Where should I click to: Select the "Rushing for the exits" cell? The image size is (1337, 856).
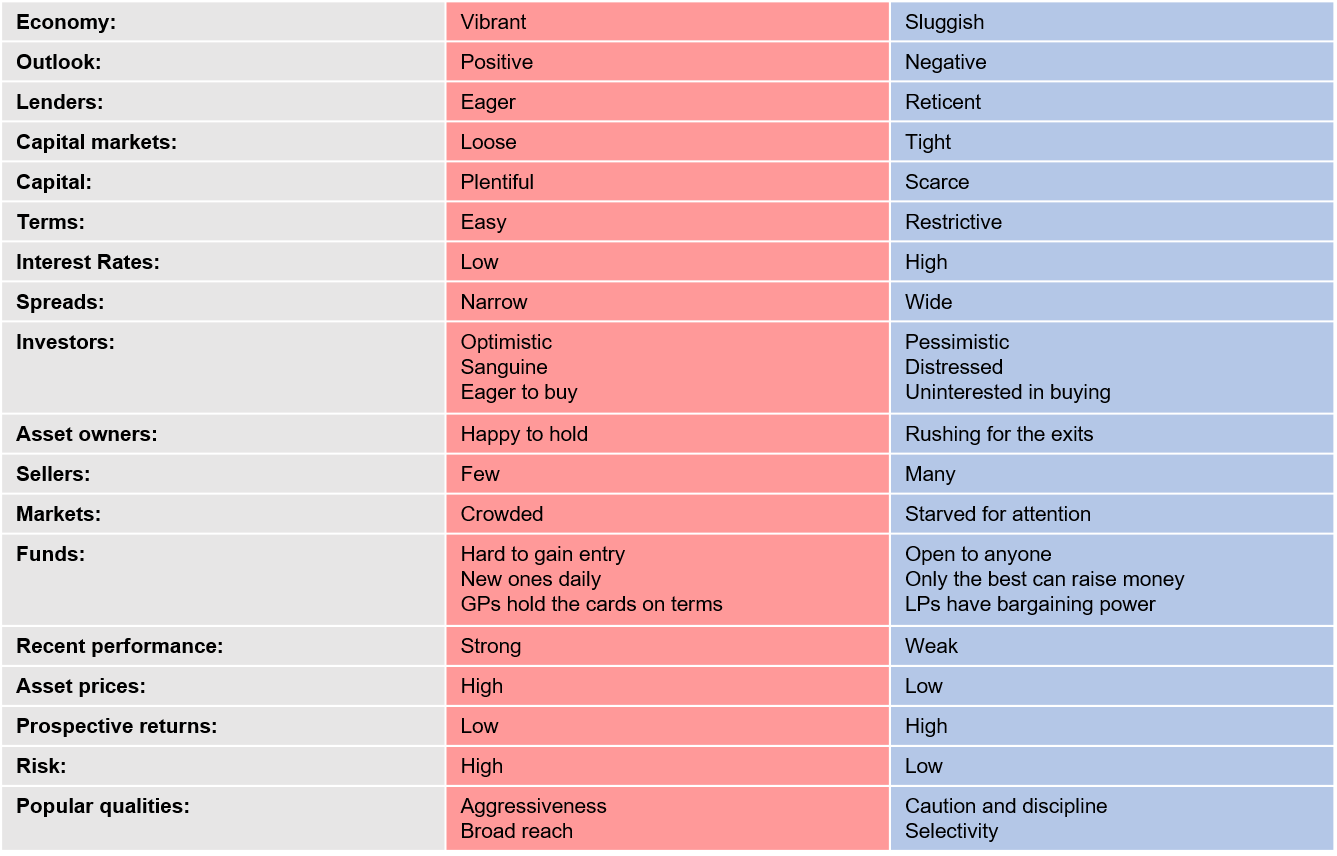(999, 434)
